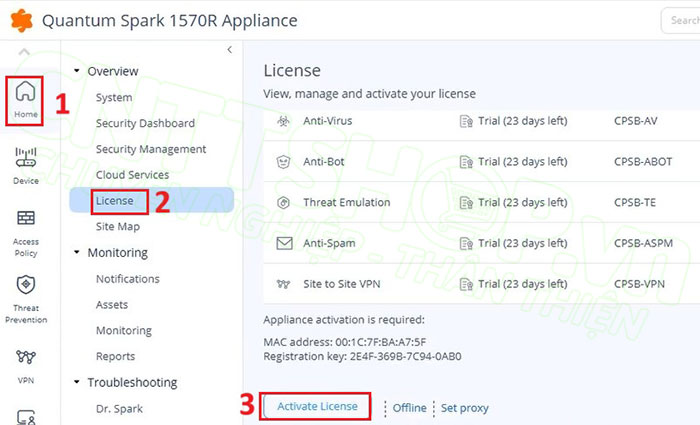Viewport: 700px width, 425px height.
Task: Click license status icon in Anti-Spam row
Action: pyautogui.click(x=466, y=244)
